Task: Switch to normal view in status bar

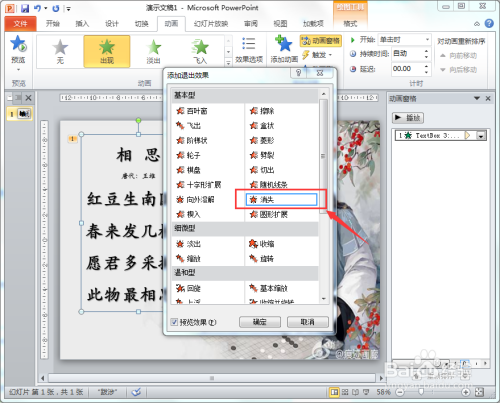Action: [334, 392]
